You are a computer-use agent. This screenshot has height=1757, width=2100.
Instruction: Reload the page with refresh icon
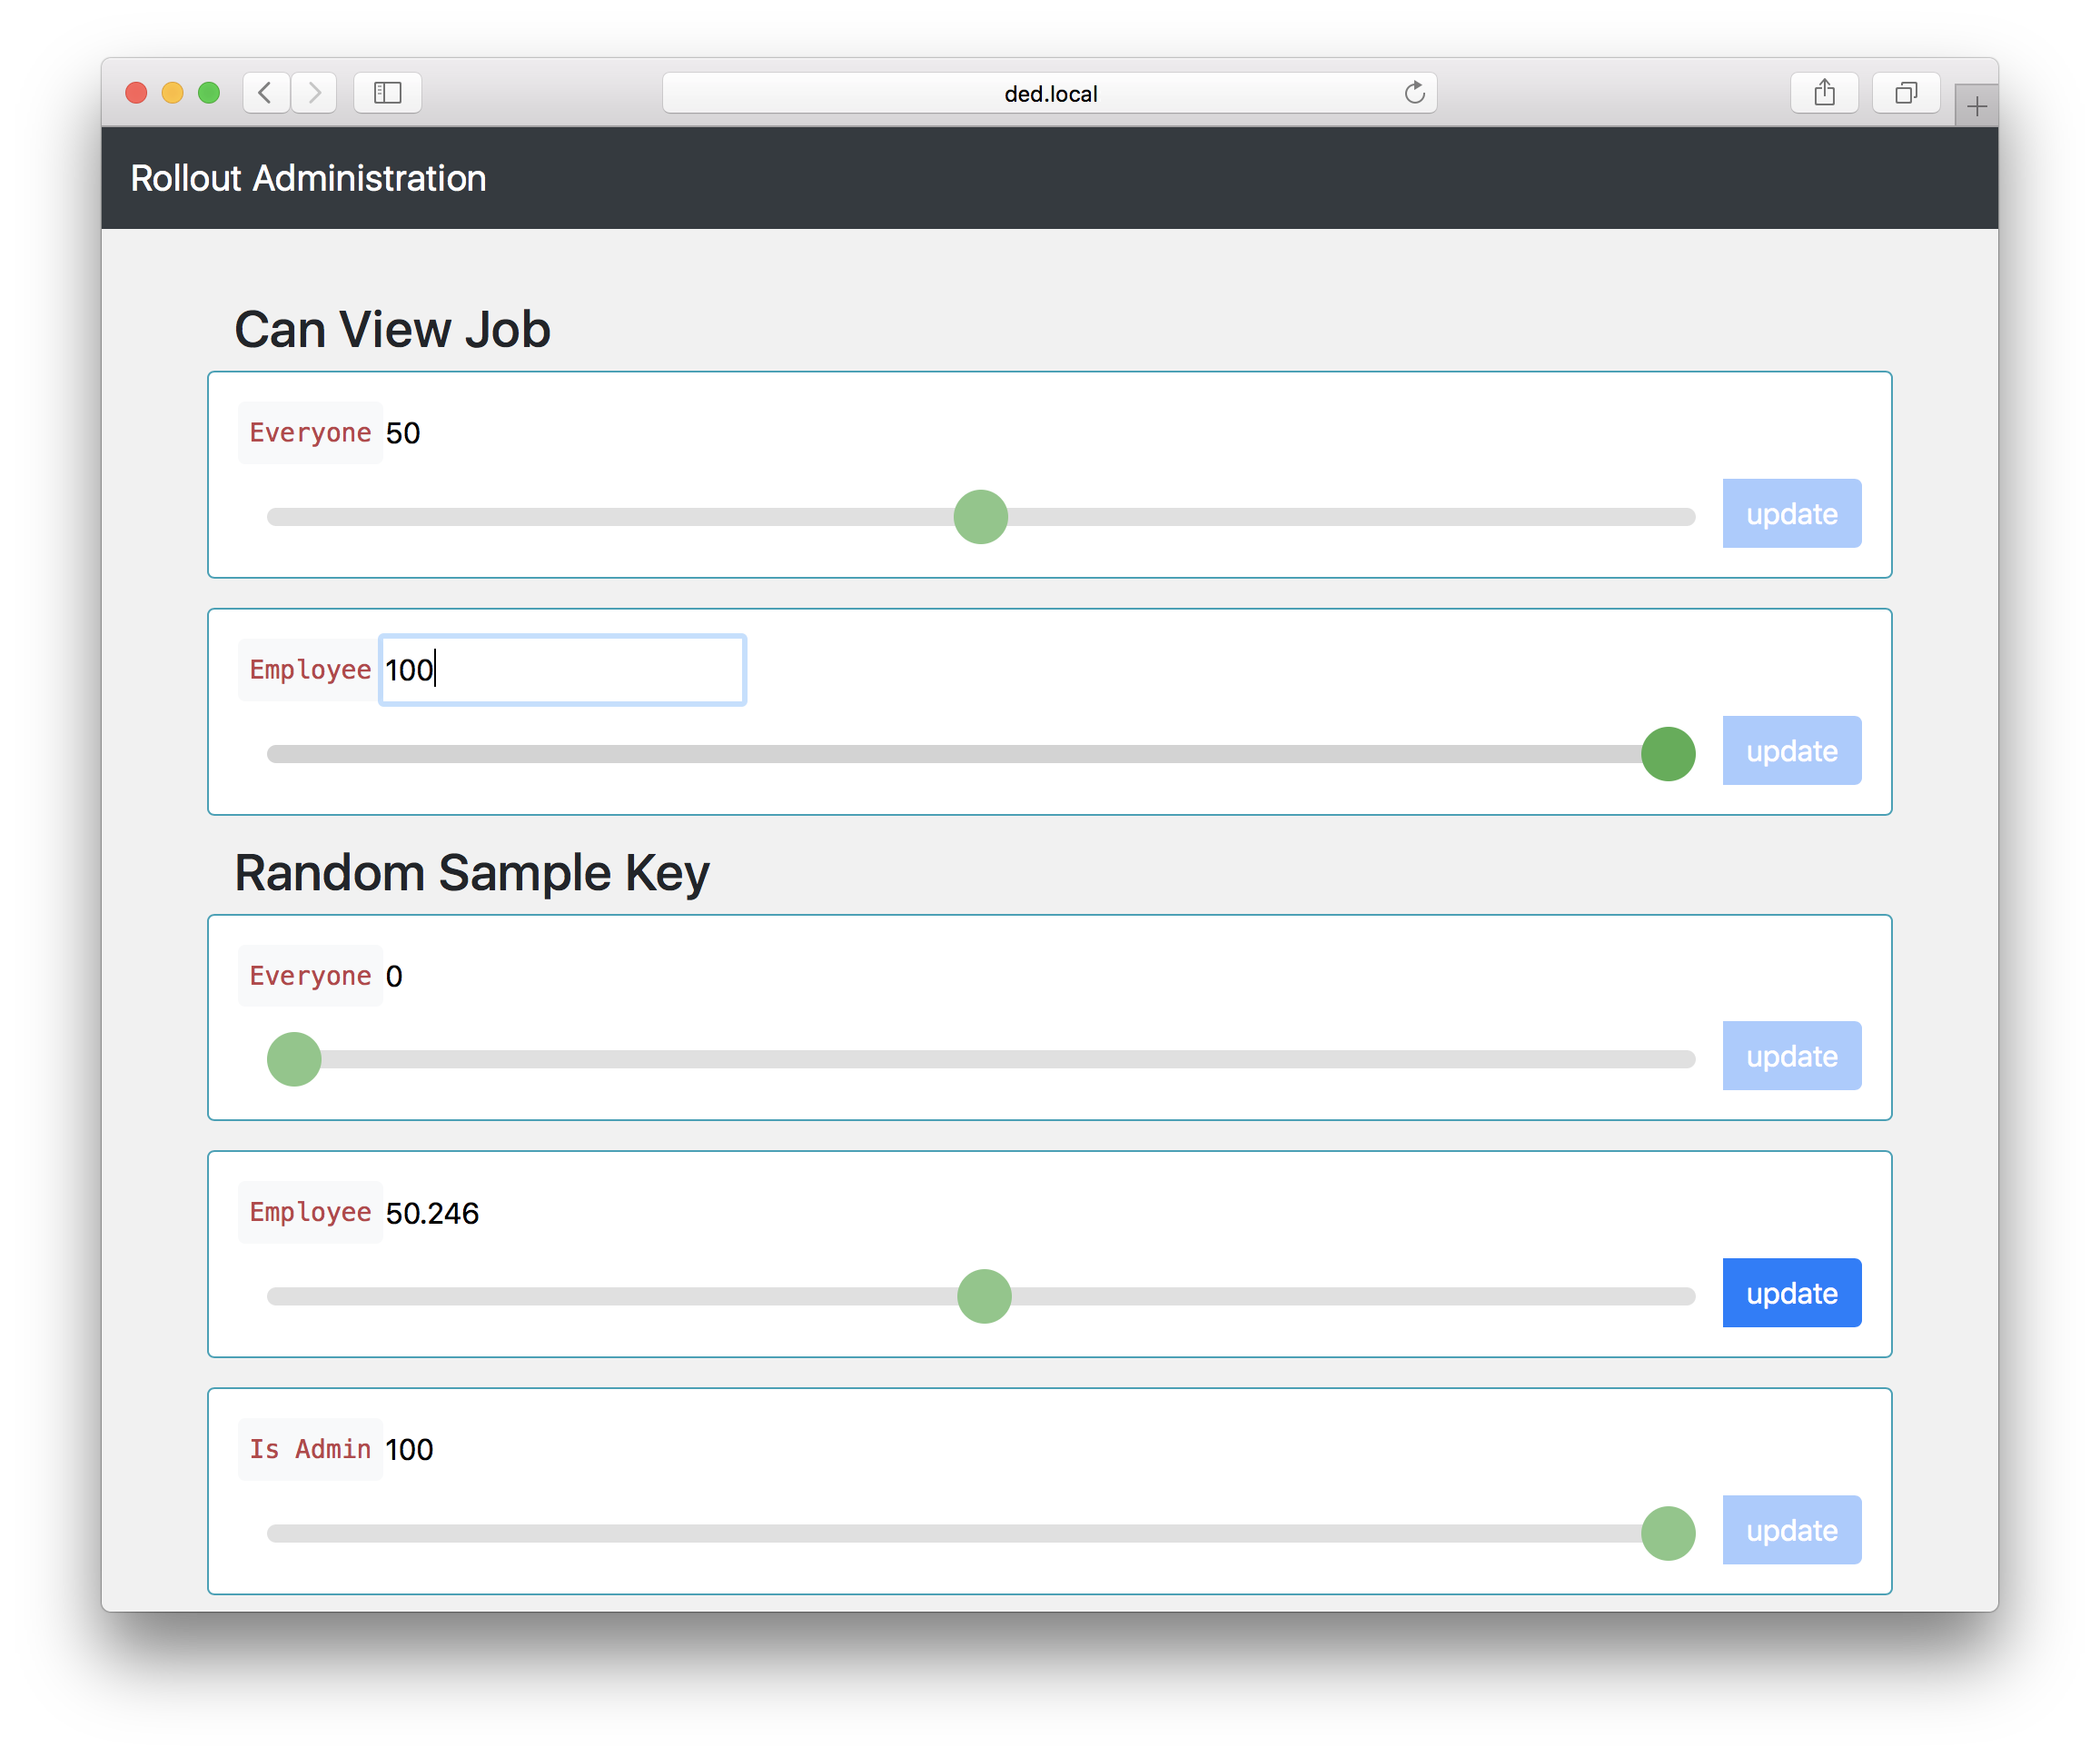(1414, 93)
